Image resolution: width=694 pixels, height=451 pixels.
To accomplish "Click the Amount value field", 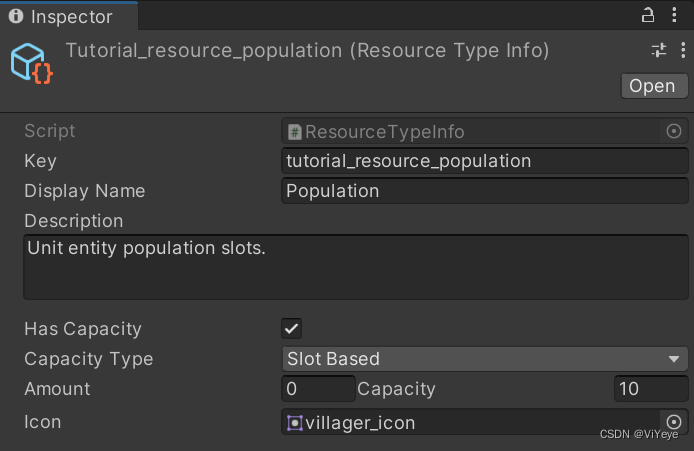I will tap(318, 389).
